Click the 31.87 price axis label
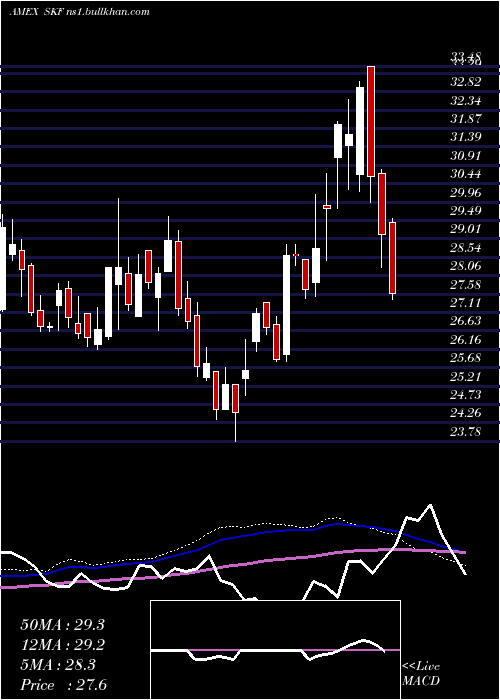500x700 pixels. pos(466,119)
